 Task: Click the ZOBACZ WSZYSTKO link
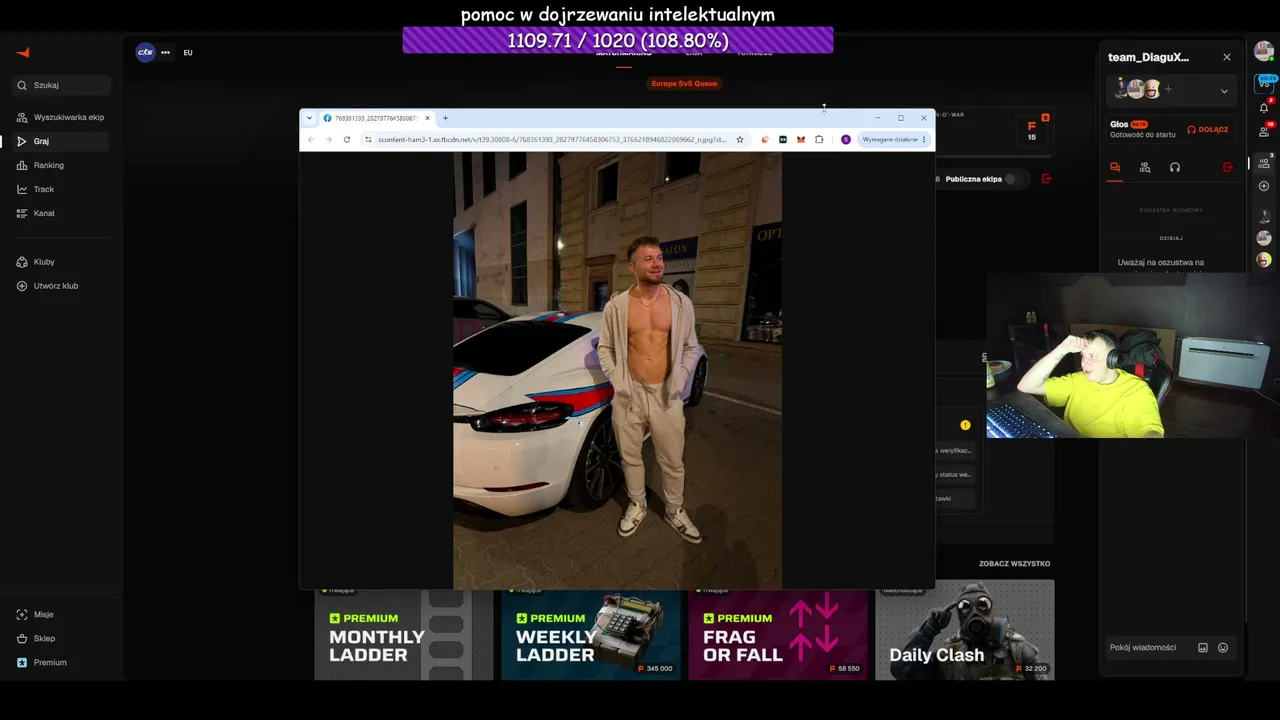click(x=1014, y=564)
